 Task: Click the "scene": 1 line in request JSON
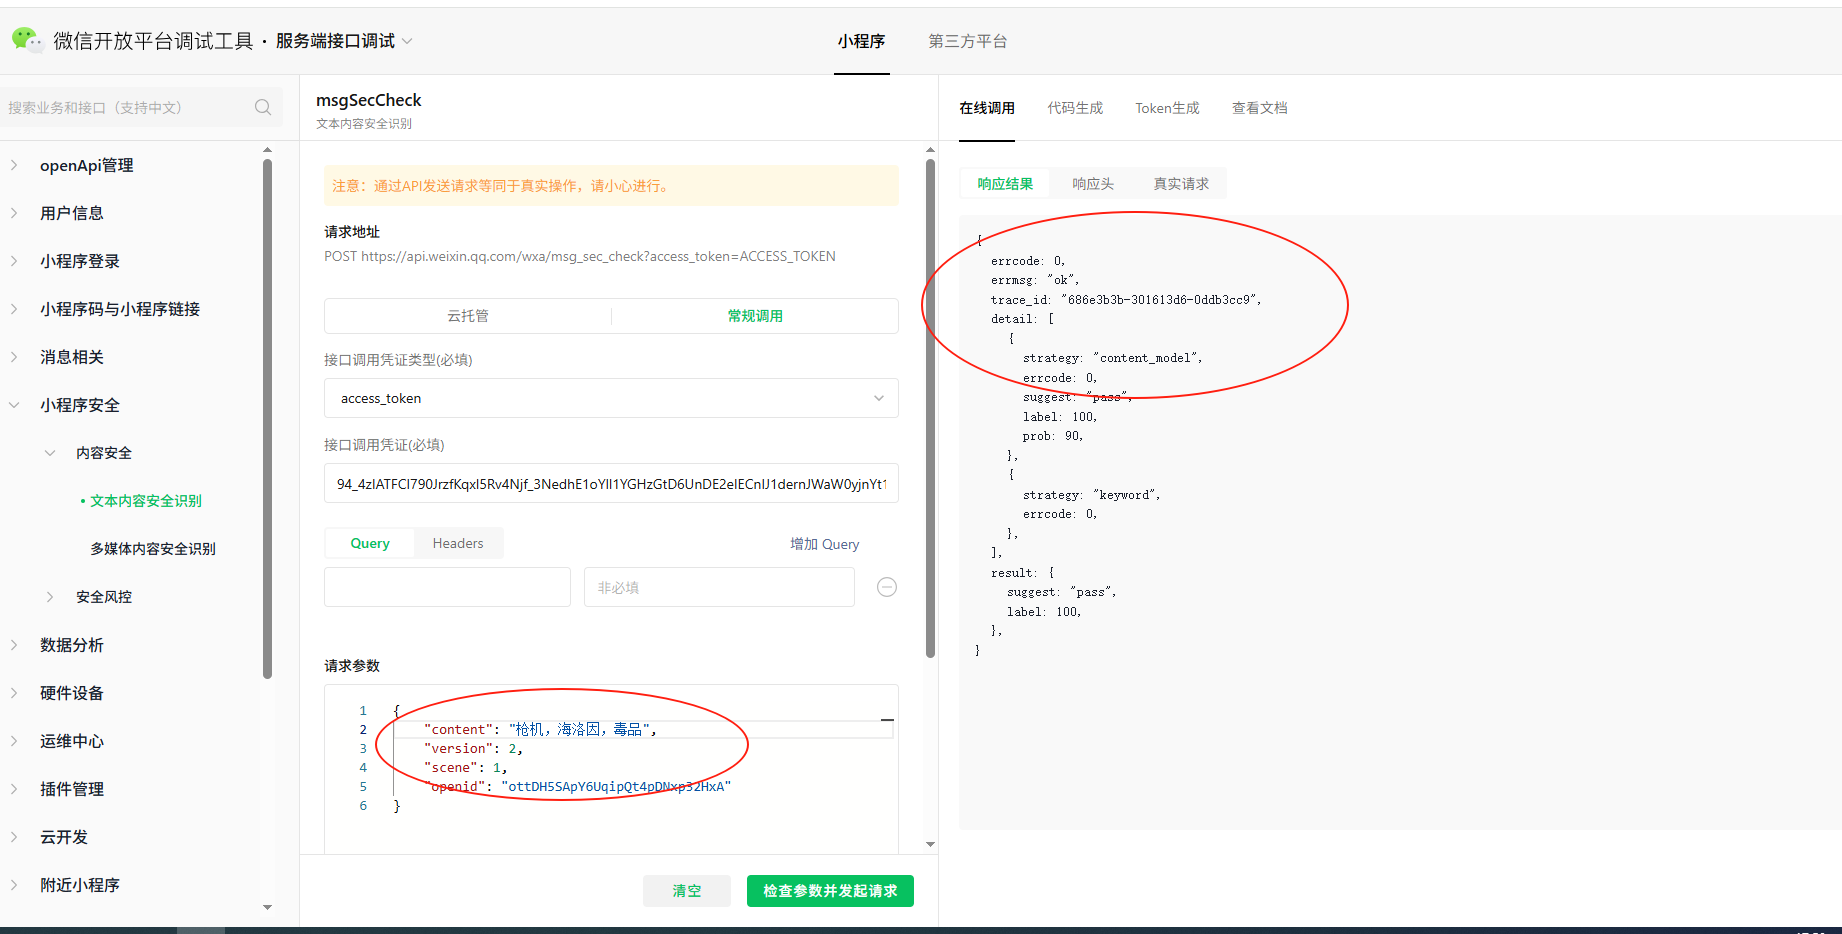click(x=465, y=767)
